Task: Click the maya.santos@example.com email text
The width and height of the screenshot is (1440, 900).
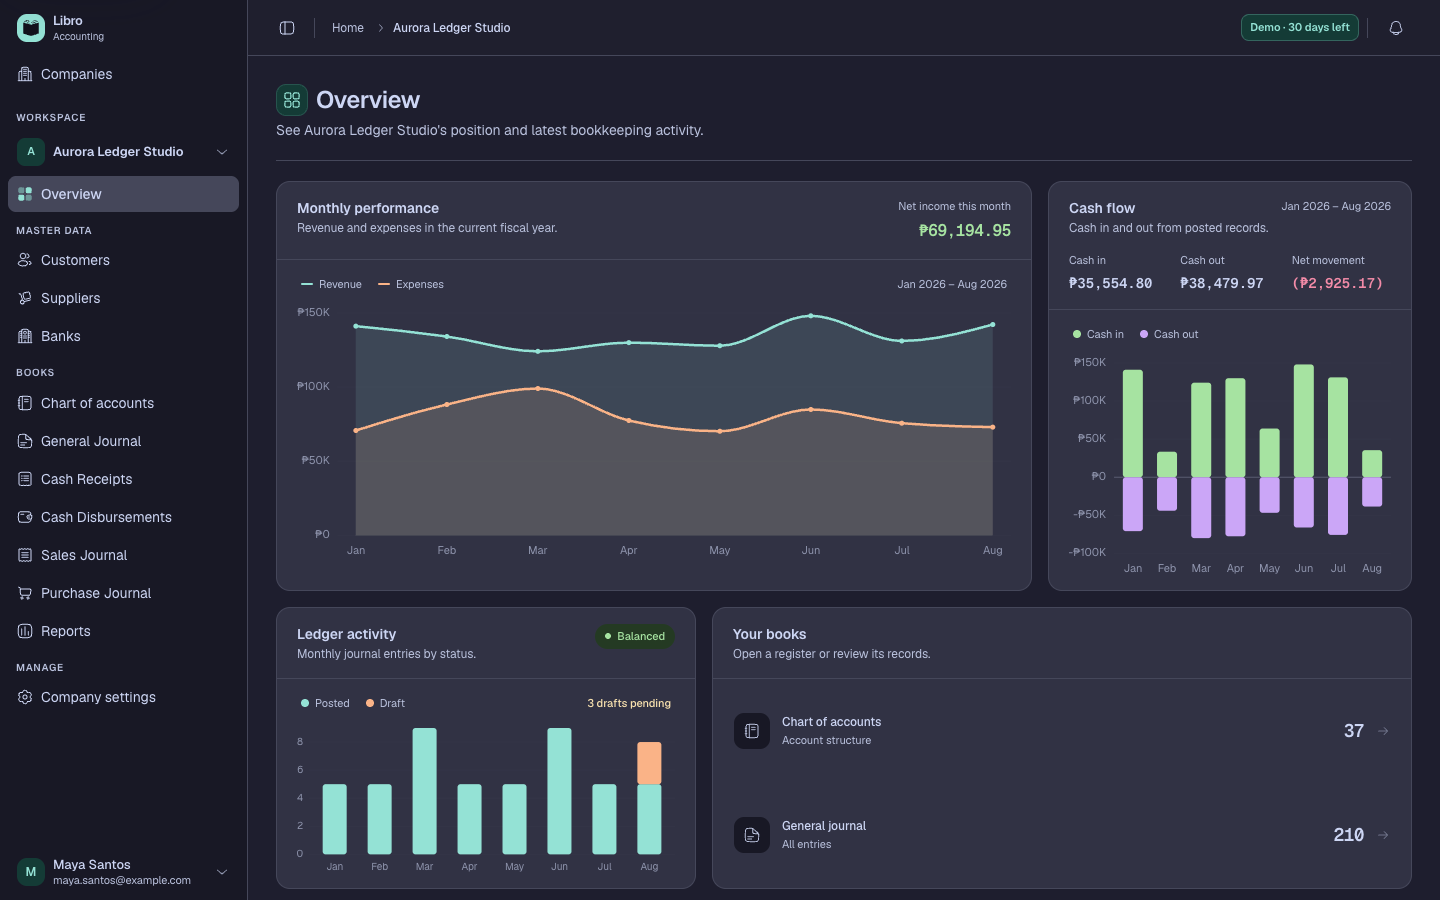Action: tap(122, 881)
